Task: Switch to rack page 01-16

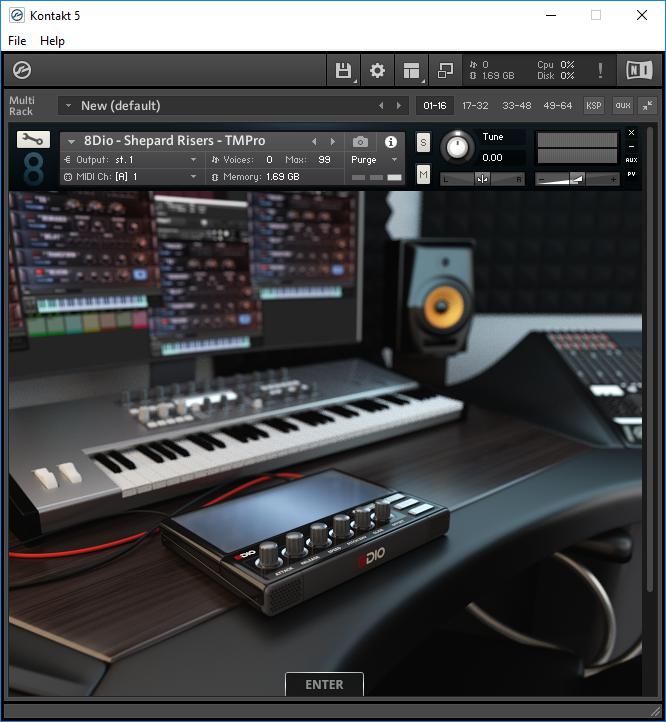Action: tap(435, 105)
